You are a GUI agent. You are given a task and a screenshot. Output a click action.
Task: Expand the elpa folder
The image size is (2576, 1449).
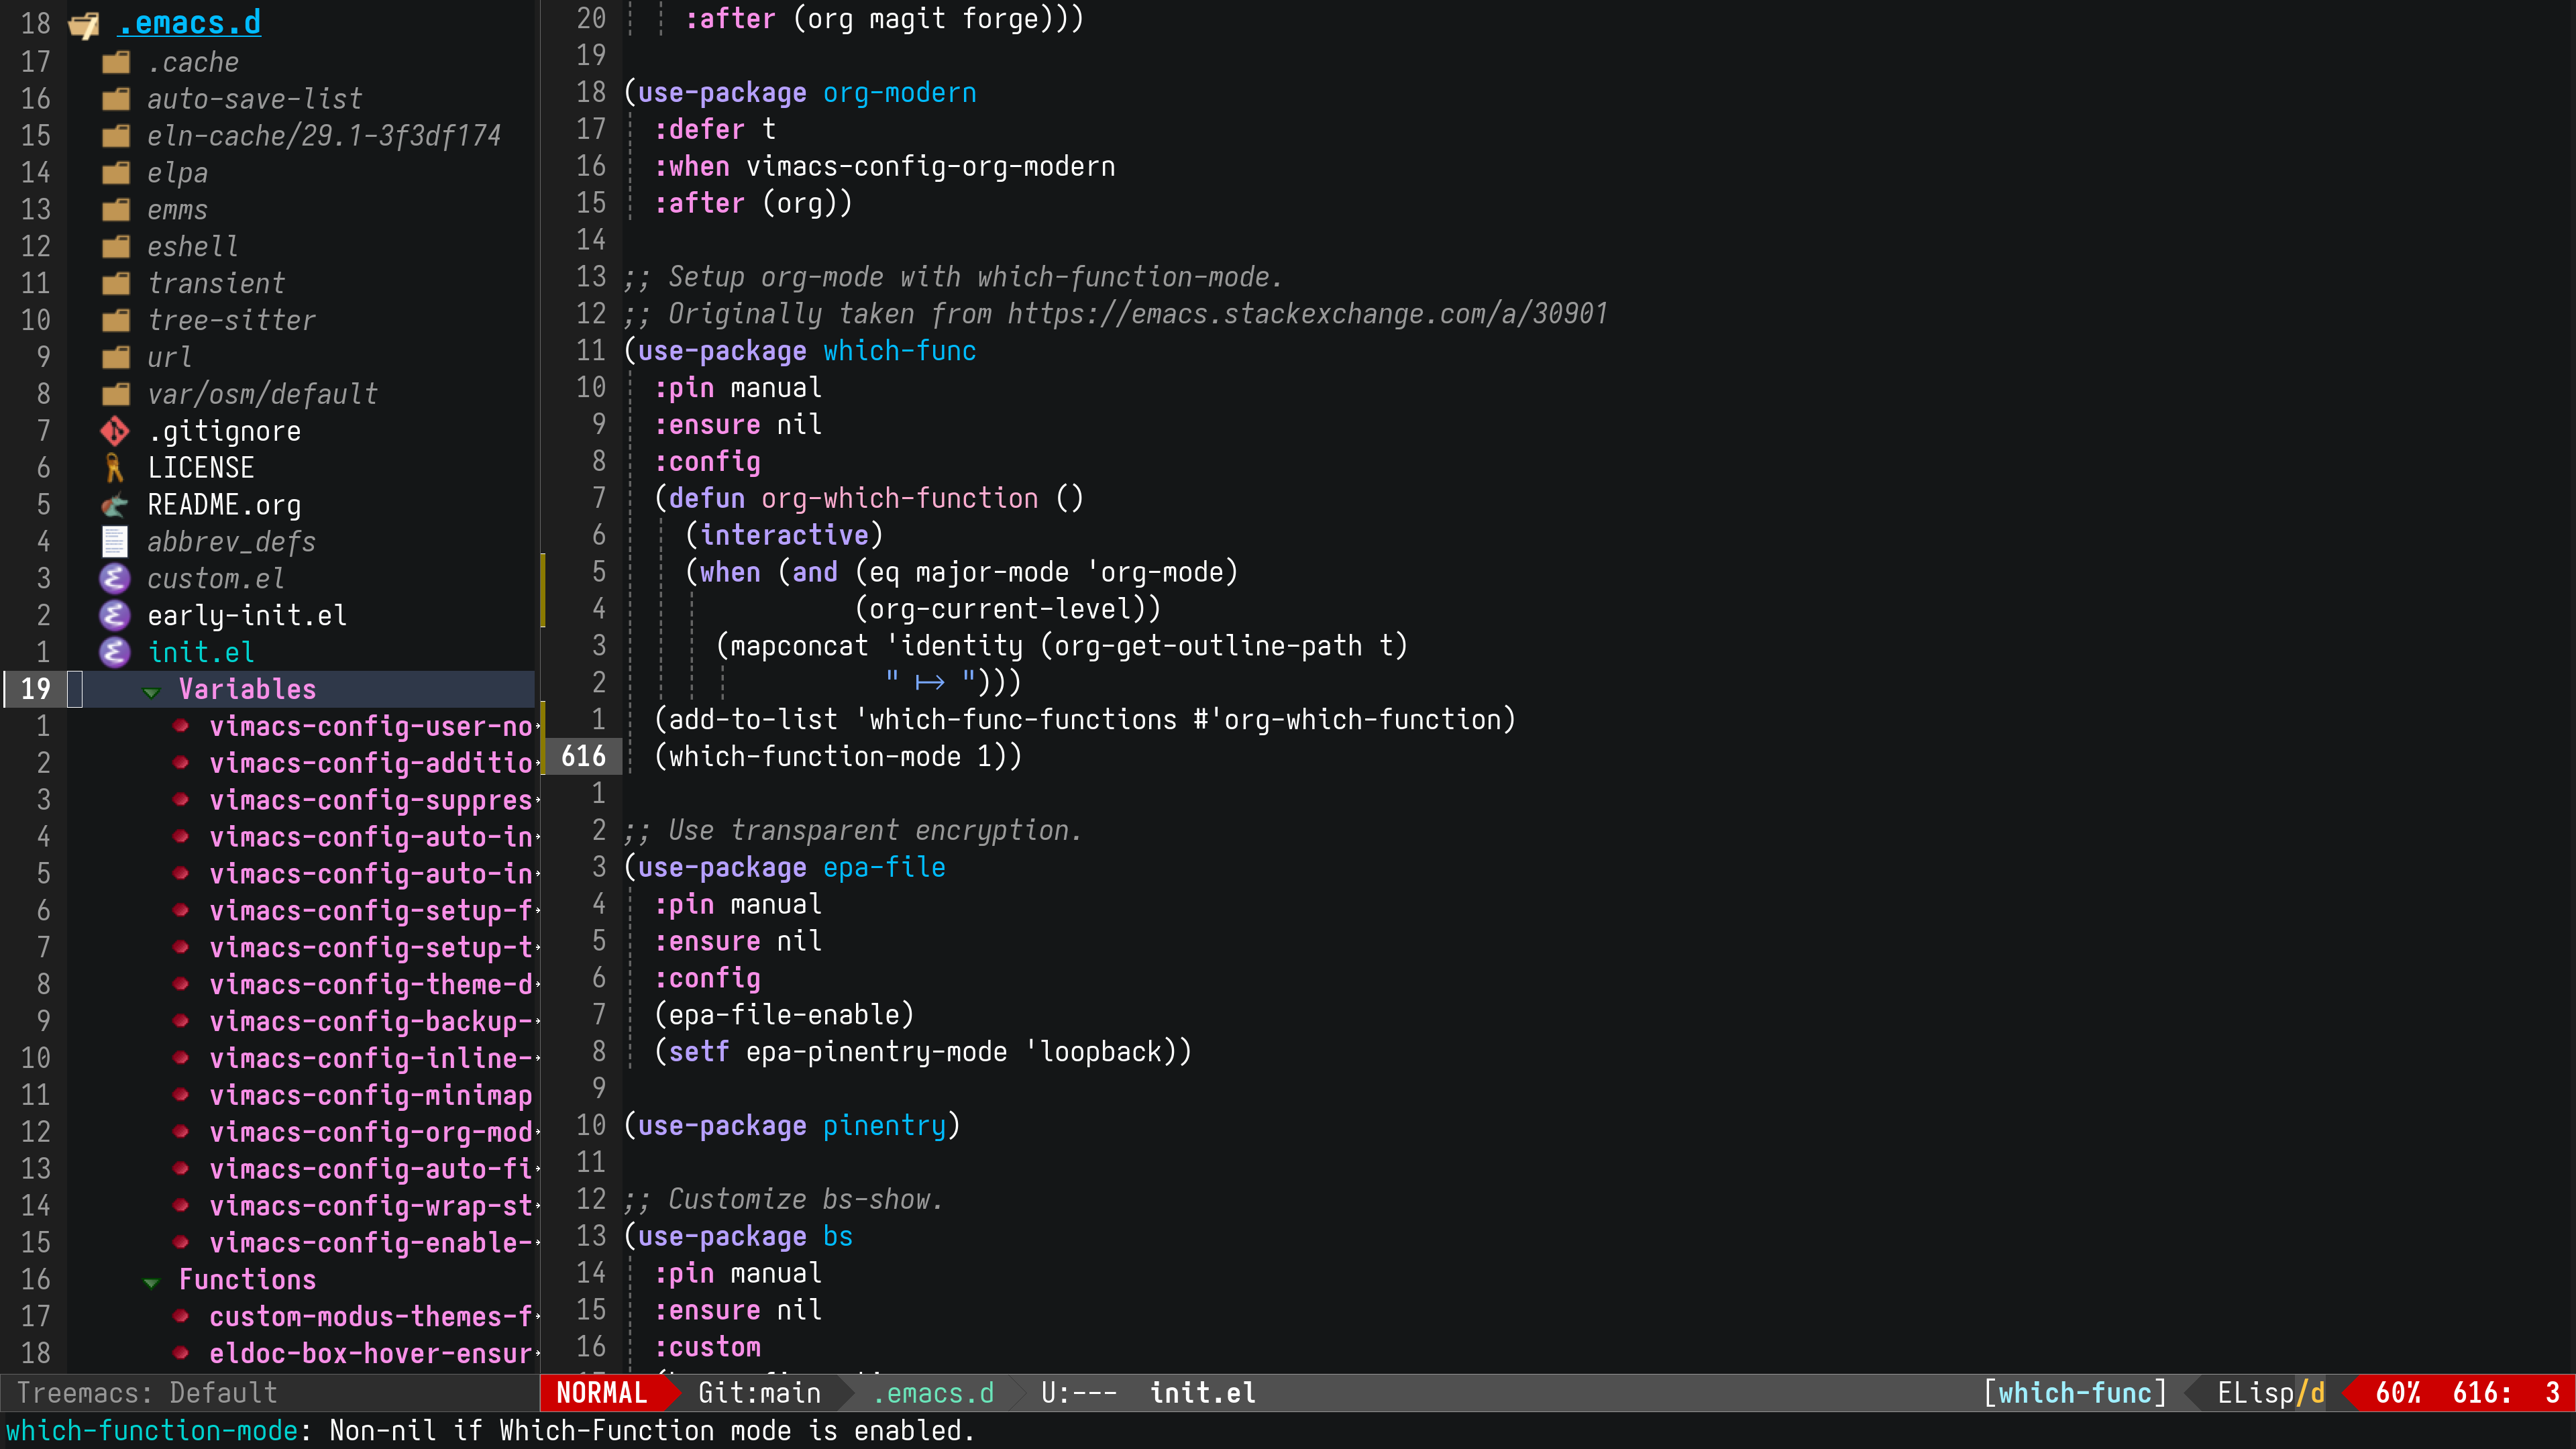point(177,173)
